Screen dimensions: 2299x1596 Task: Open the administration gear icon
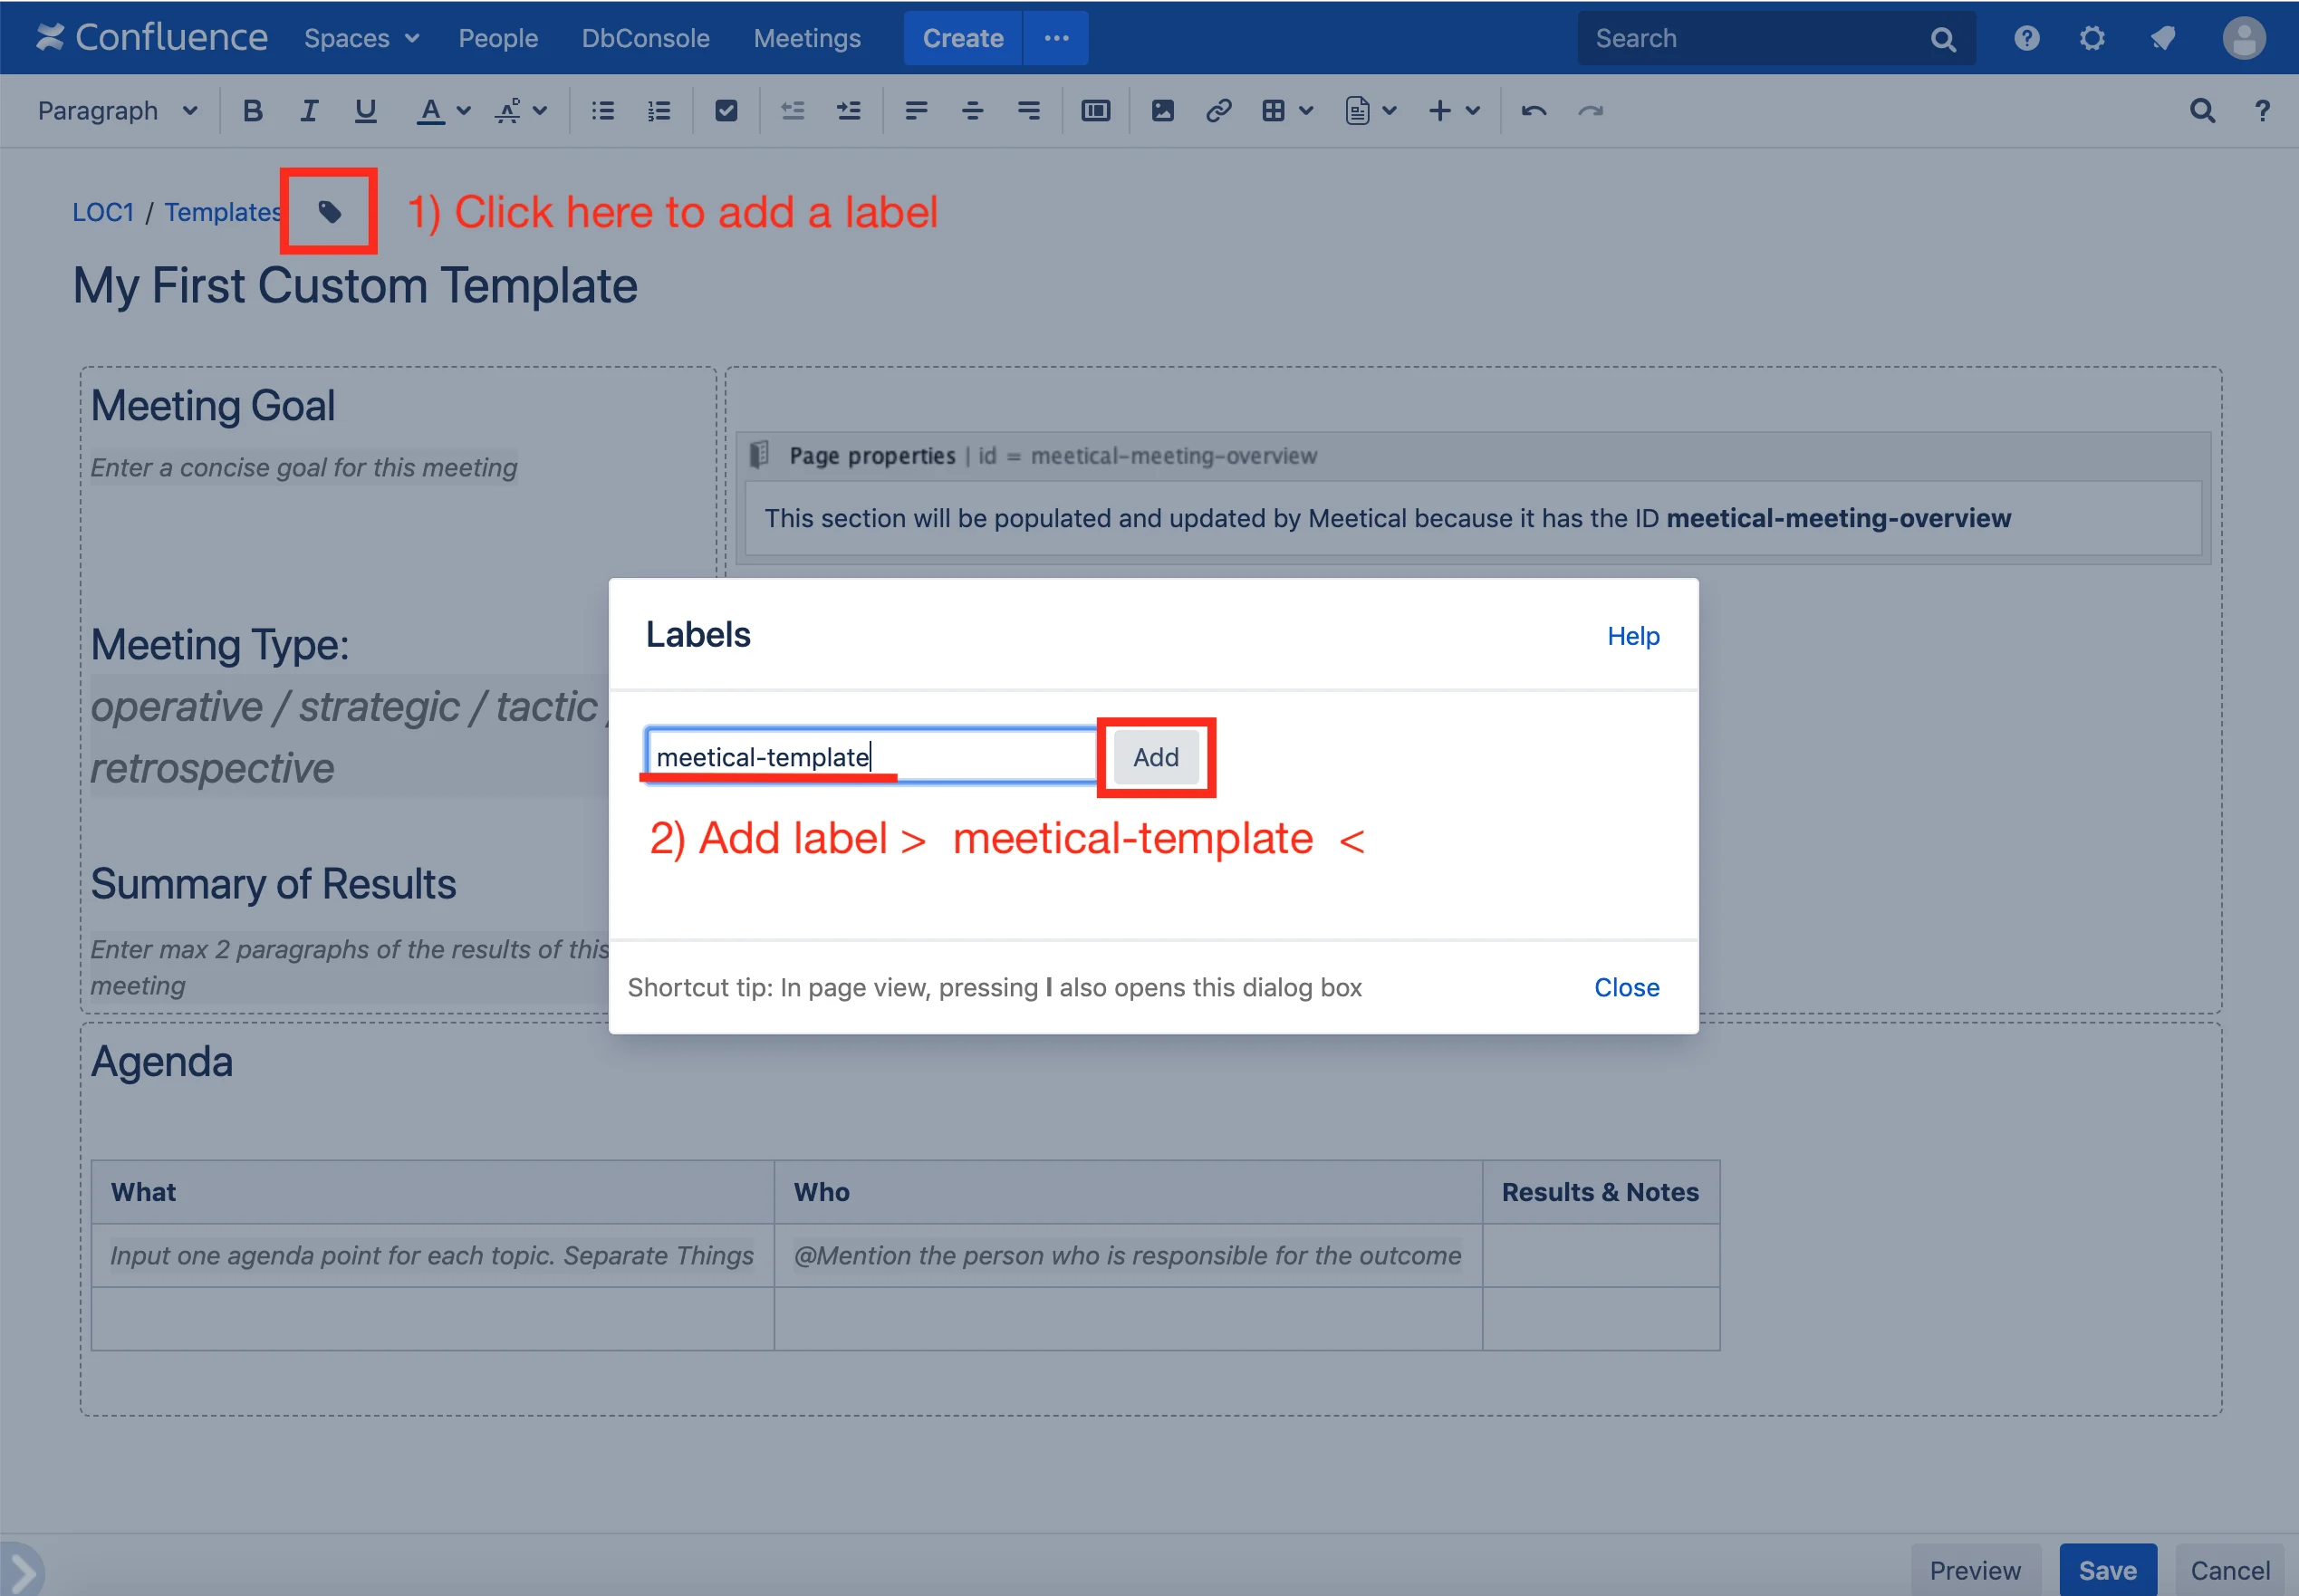click(x=2092, y=38)
